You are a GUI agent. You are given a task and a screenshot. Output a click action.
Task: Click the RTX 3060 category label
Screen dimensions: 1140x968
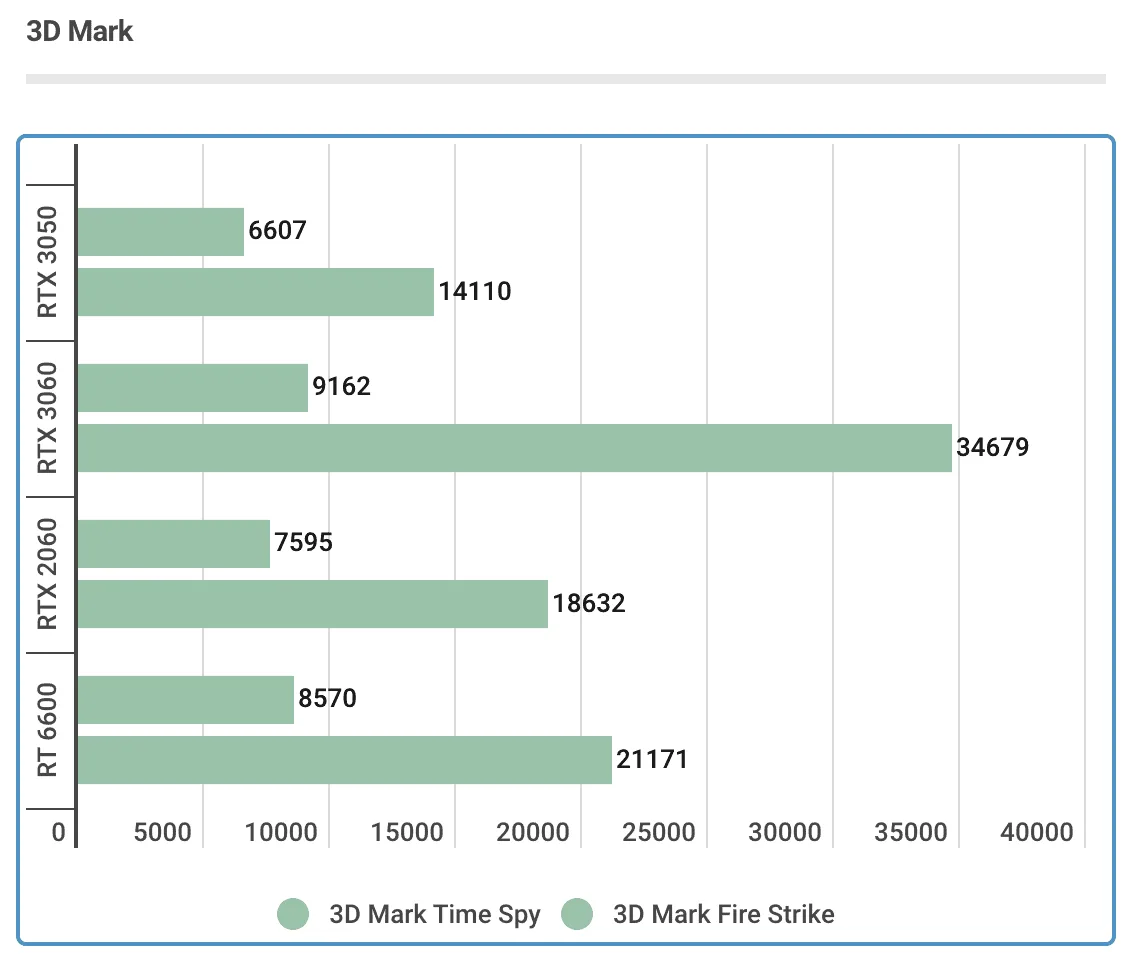click(x=47, y=418)
